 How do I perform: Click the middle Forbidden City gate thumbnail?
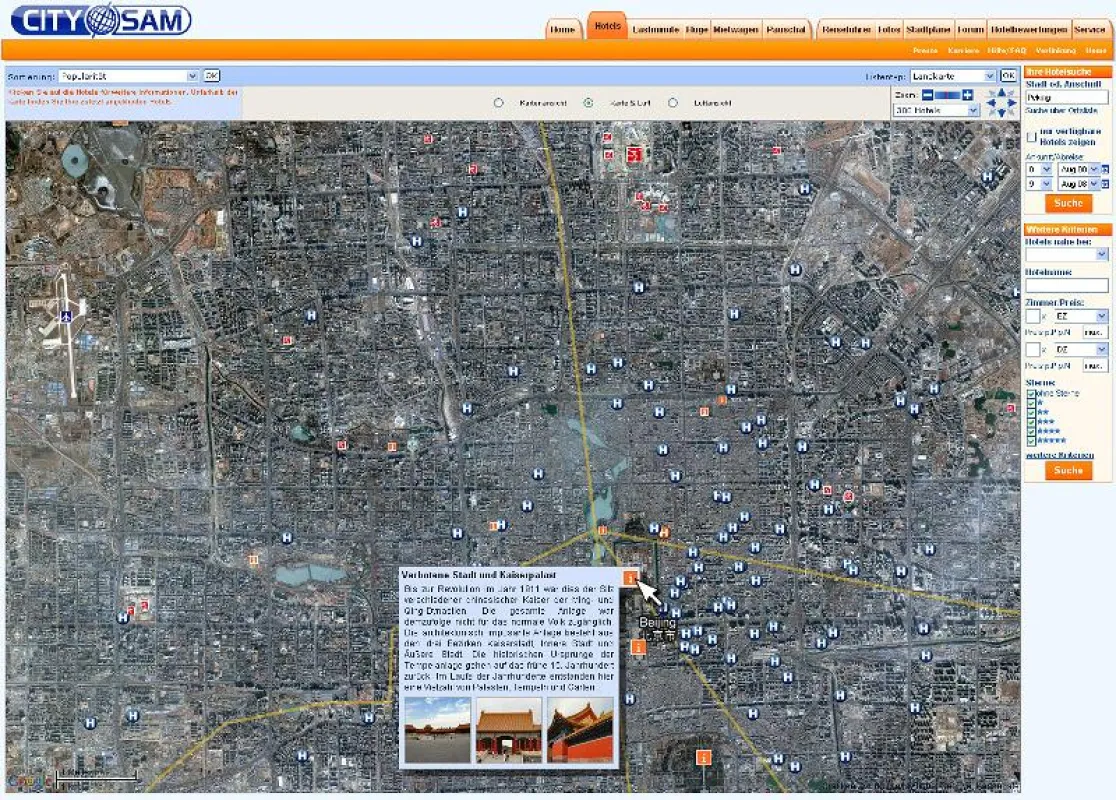pyautogui.click(x=508, y=730)
